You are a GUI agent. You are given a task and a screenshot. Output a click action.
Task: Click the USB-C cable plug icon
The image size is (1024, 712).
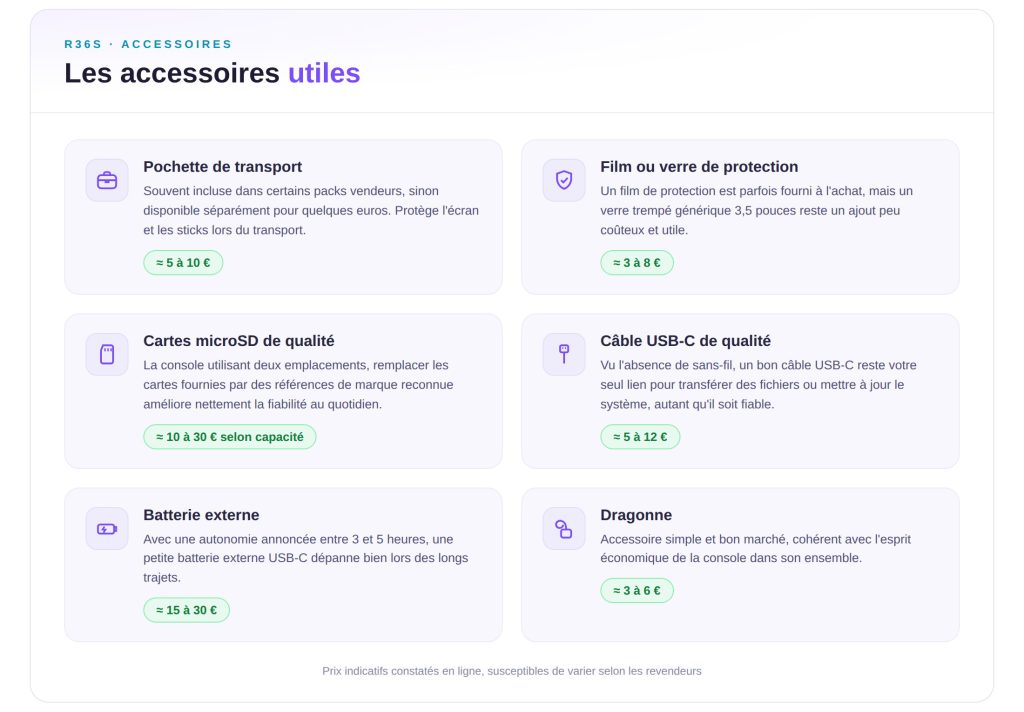(564, 354)
